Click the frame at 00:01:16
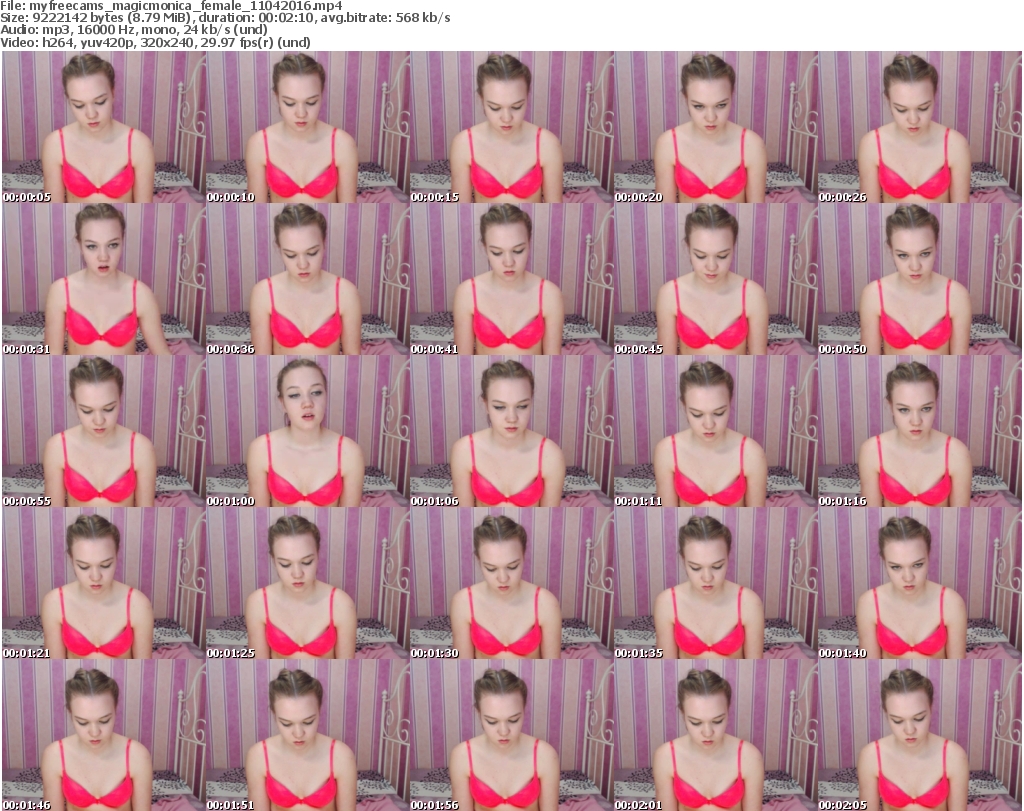The height and width of the screenshot is (811, 1024). 919,431
